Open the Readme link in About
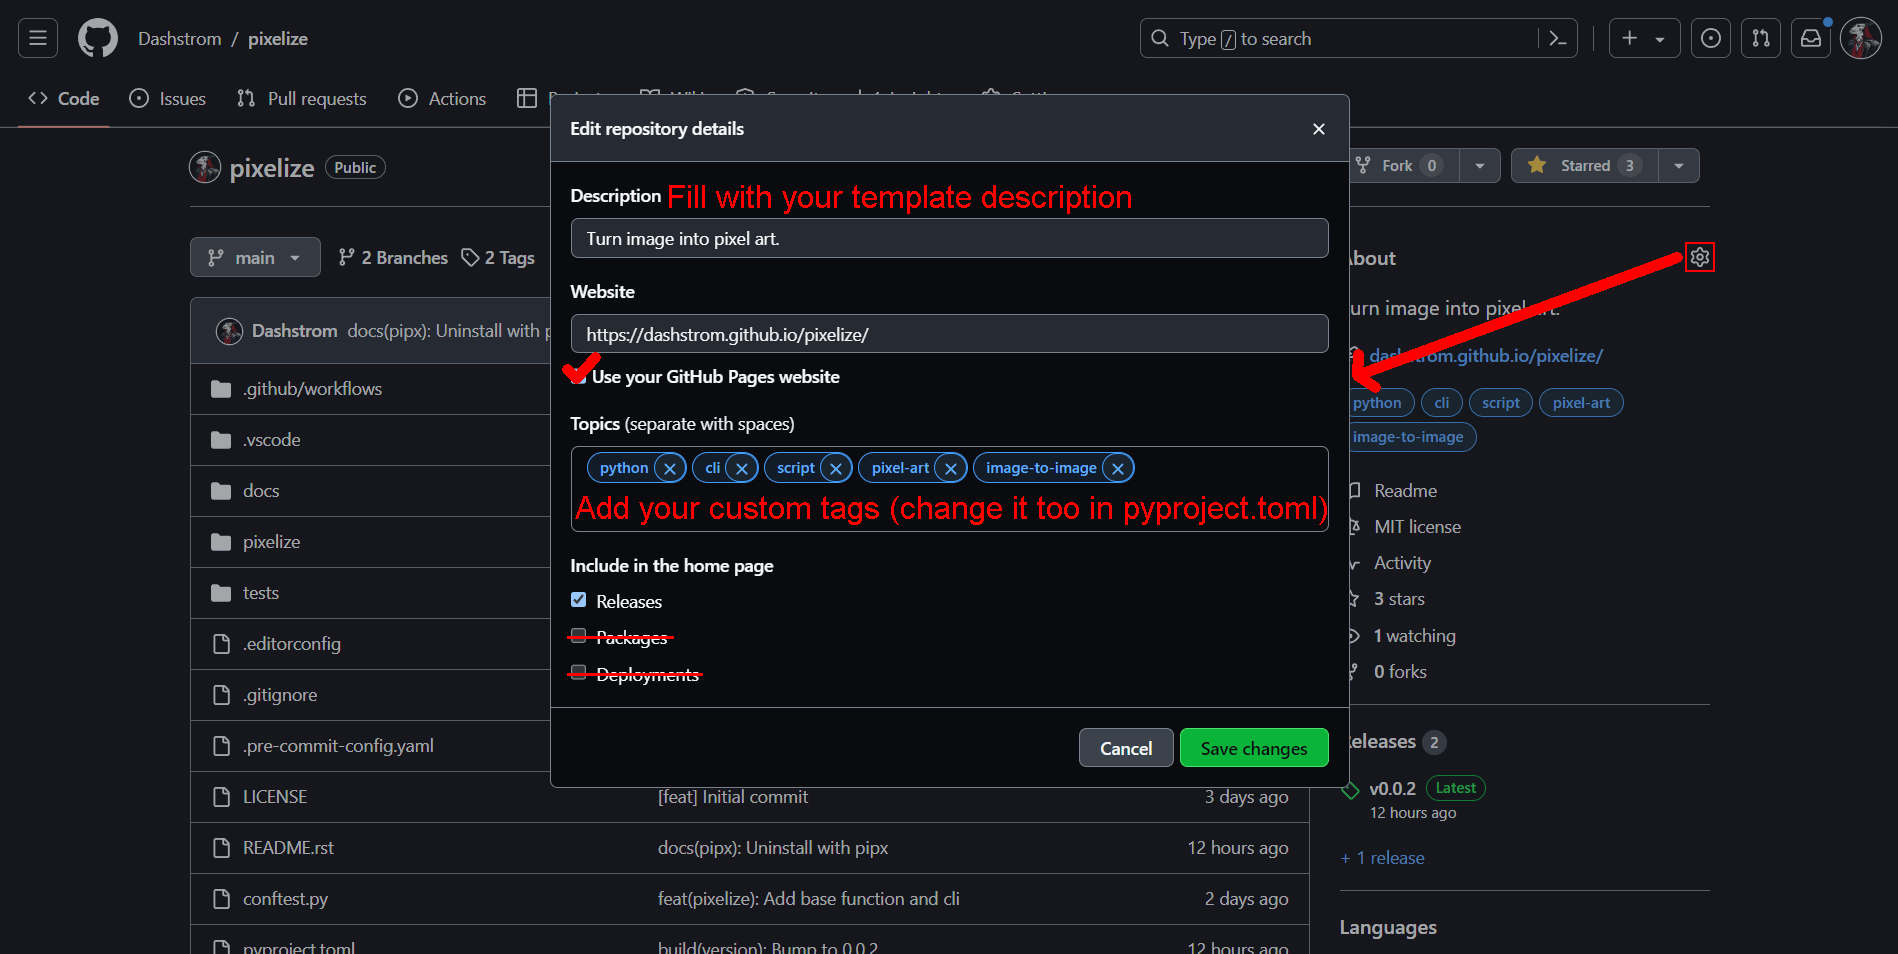The image size is (1898, 954). [x=1405, y=491]
